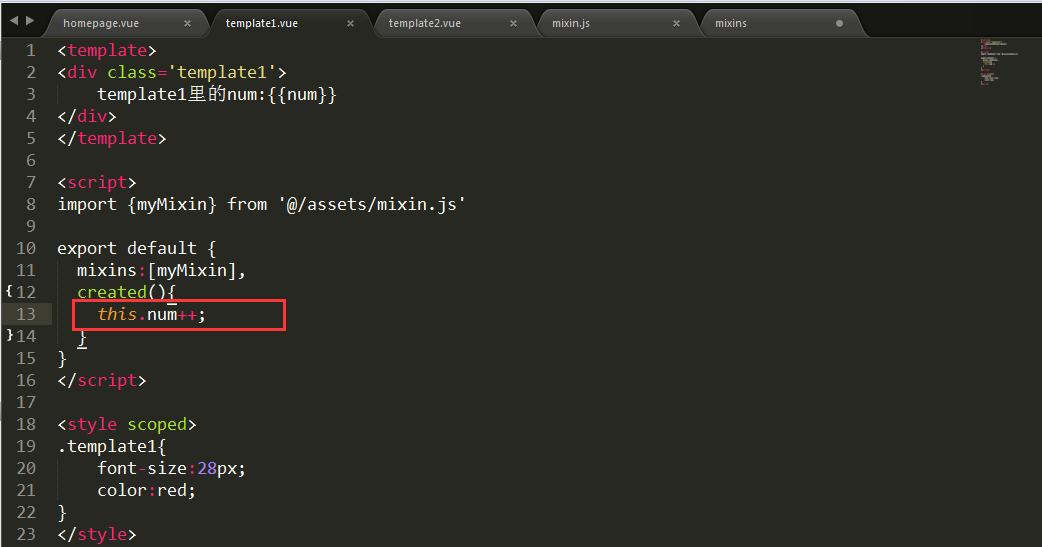Click the closing </script> tag
Screen dimensions: 1042x547
point(102,380)
